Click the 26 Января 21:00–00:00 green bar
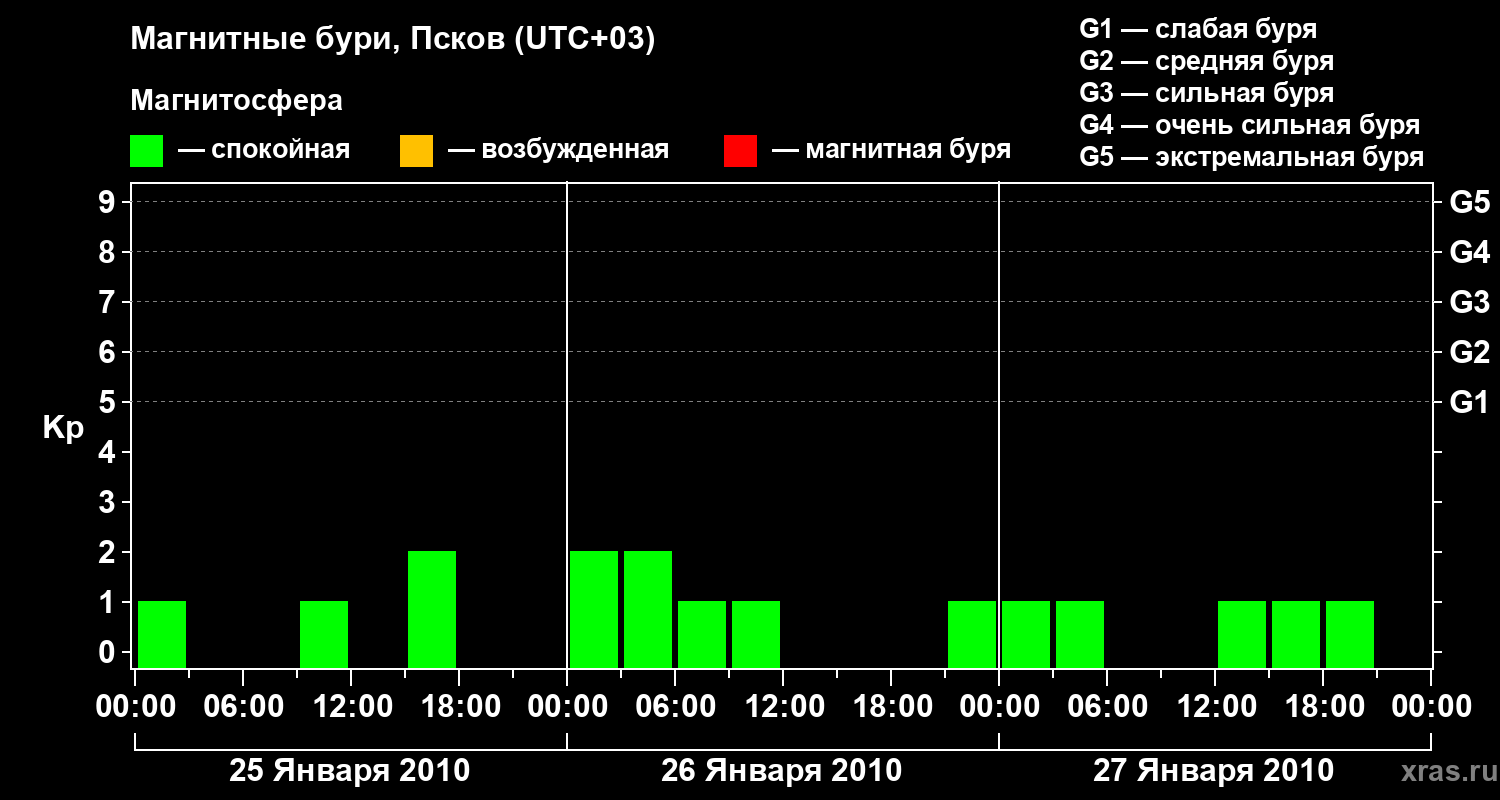Image resolution: width=1500 pixels, height=800 pixels. tap(972, 634)
